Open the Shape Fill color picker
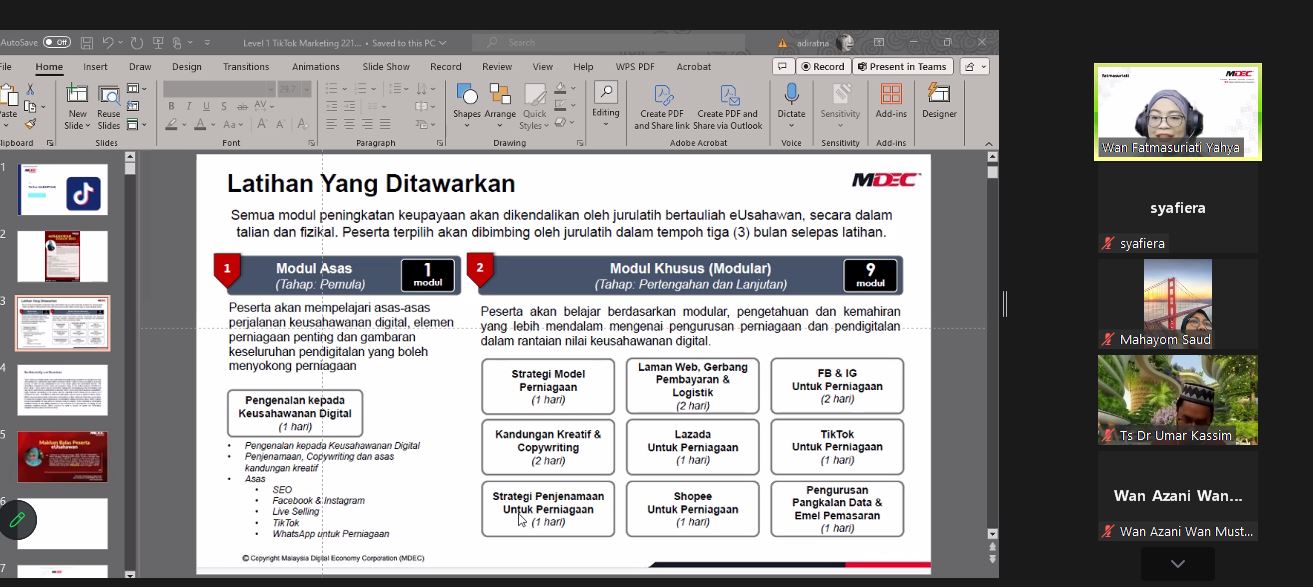Screen dimensions: 1313x587 click(565, 89)
